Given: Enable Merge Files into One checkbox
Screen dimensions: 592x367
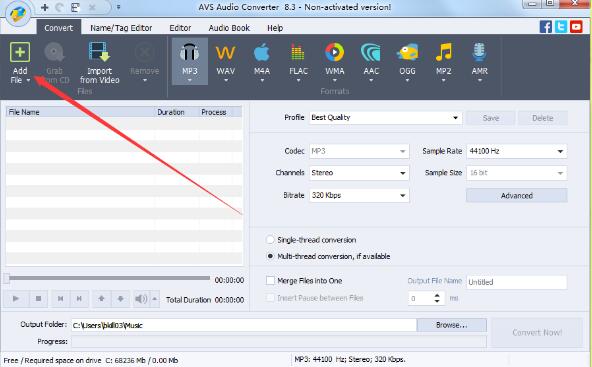Looking at the screenshot, I should [x=270, y=281].
